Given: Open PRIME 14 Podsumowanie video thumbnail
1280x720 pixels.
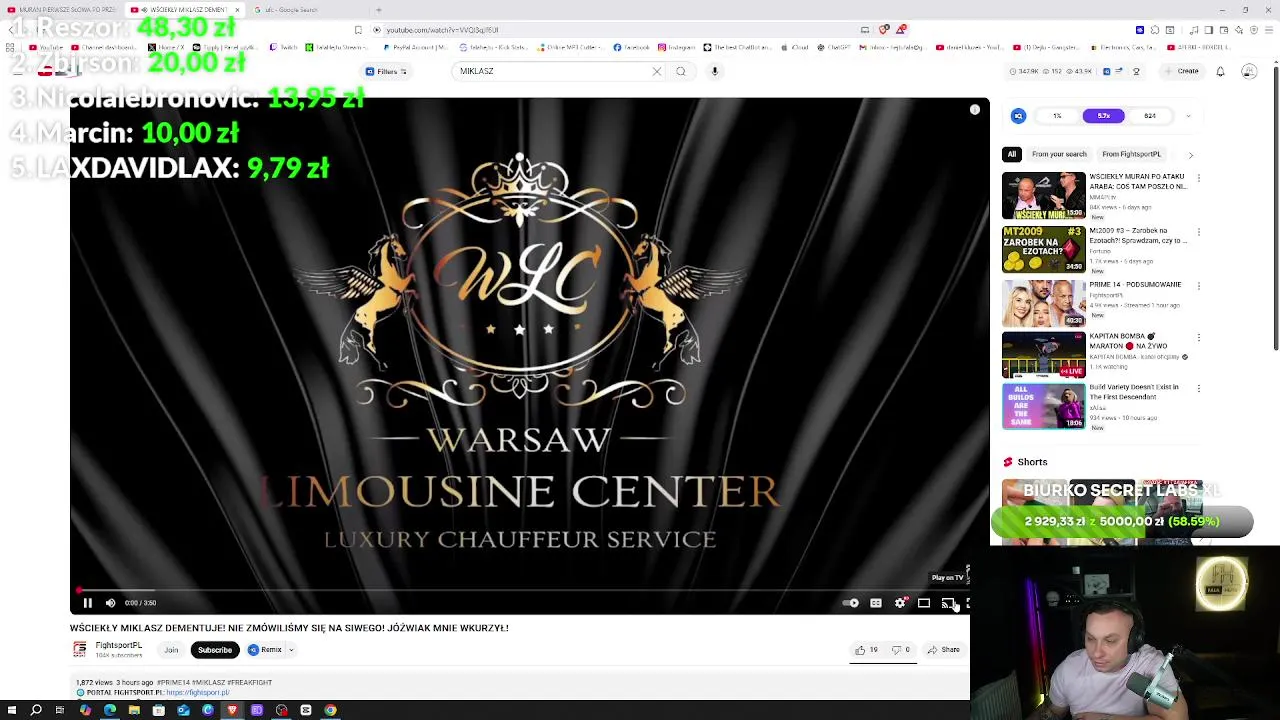Looking at the screenshot, I should [1044, 303].
